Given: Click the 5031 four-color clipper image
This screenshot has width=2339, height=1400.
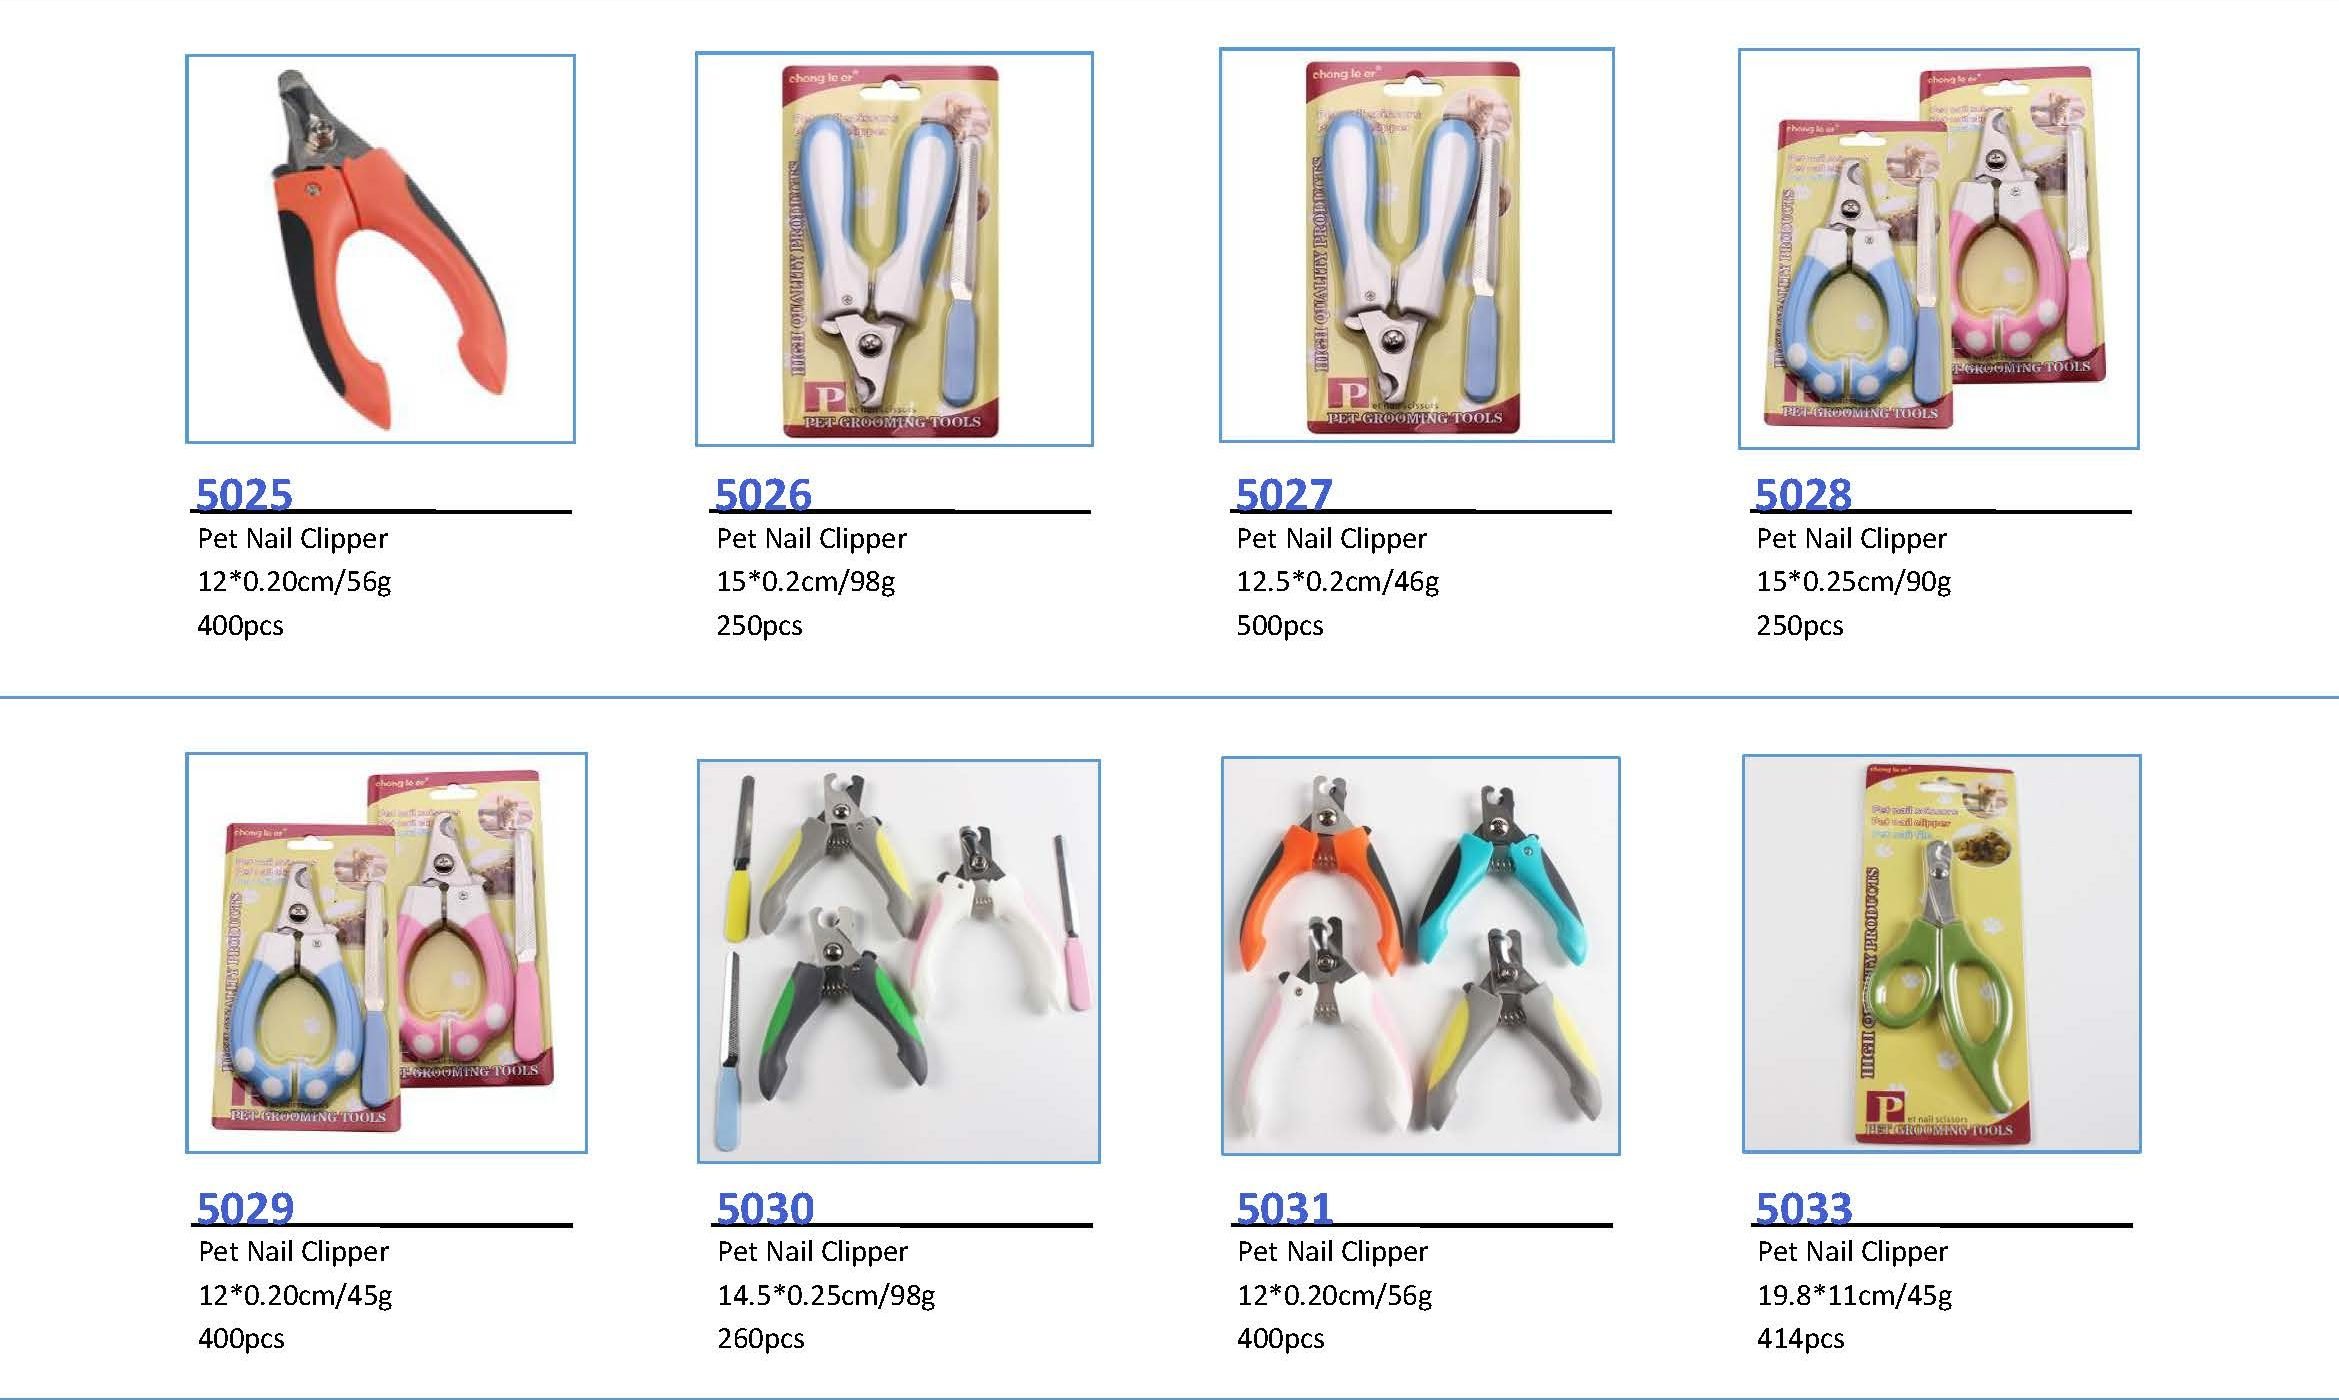Looking at the screenshot, I should tap(1420, 956).
